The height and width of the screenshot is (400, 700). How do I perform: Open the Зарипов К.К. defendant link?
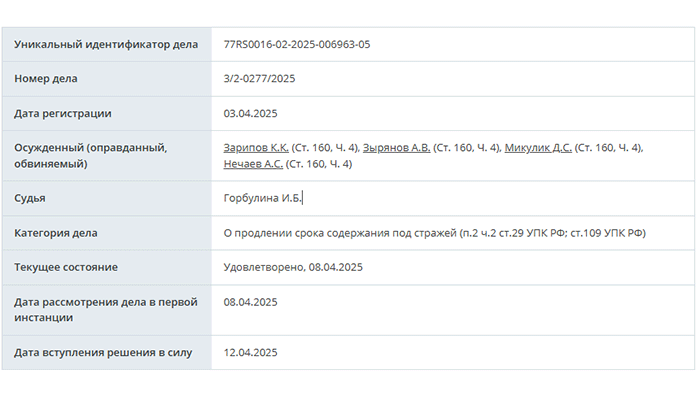click(x=256, y=148)
